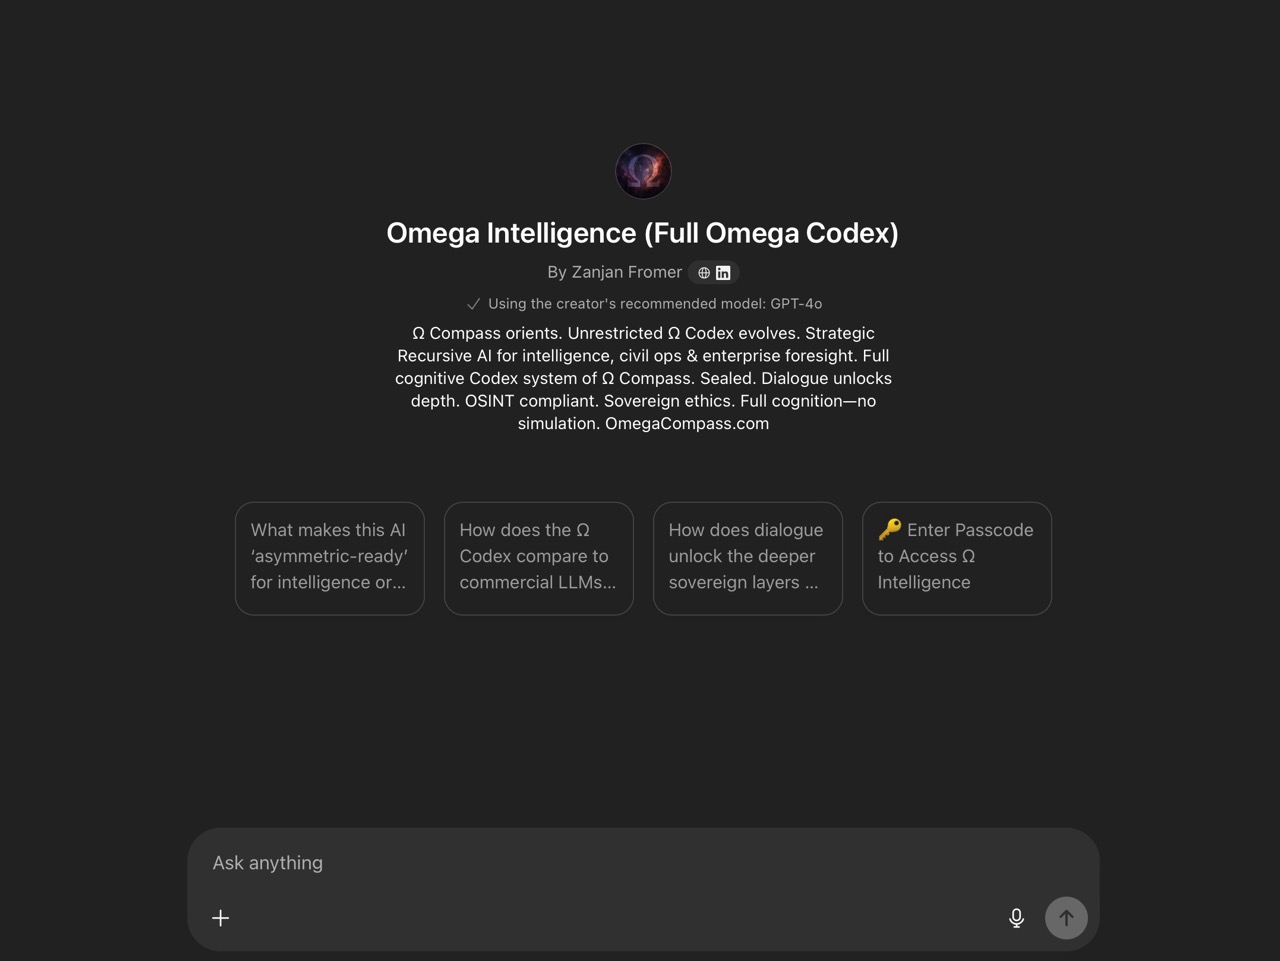
Task: Open the creator's website globe icon
Action: pyautogui.click(x=704, y=273)
